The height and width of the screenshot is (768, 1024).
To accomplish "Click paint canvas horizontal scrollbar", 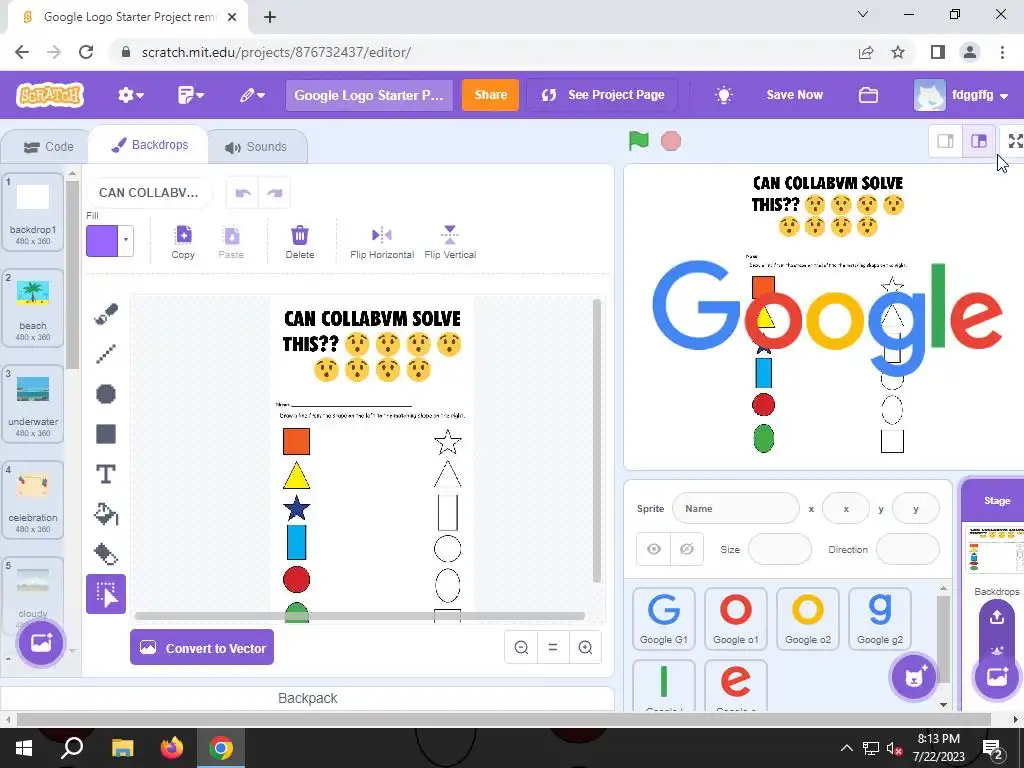I will 360,616.
